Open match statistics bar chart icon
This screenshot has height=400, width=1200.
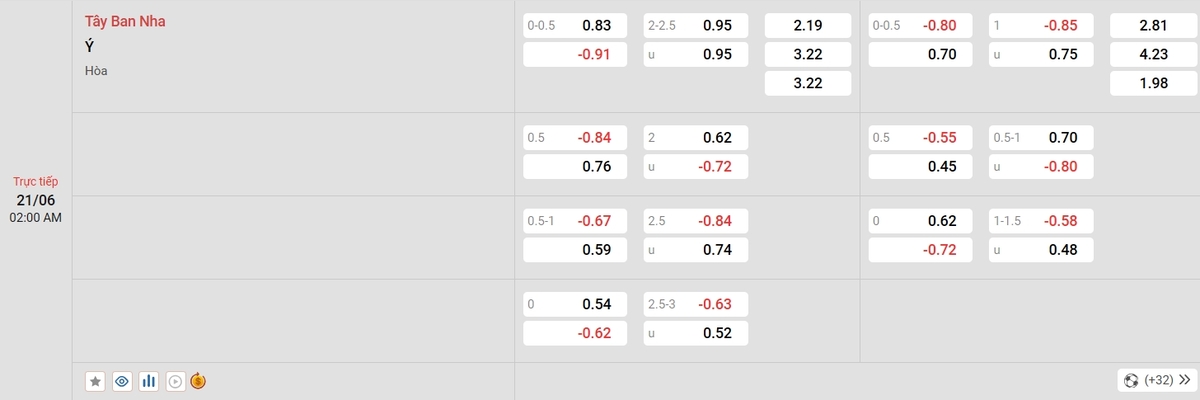149,381
